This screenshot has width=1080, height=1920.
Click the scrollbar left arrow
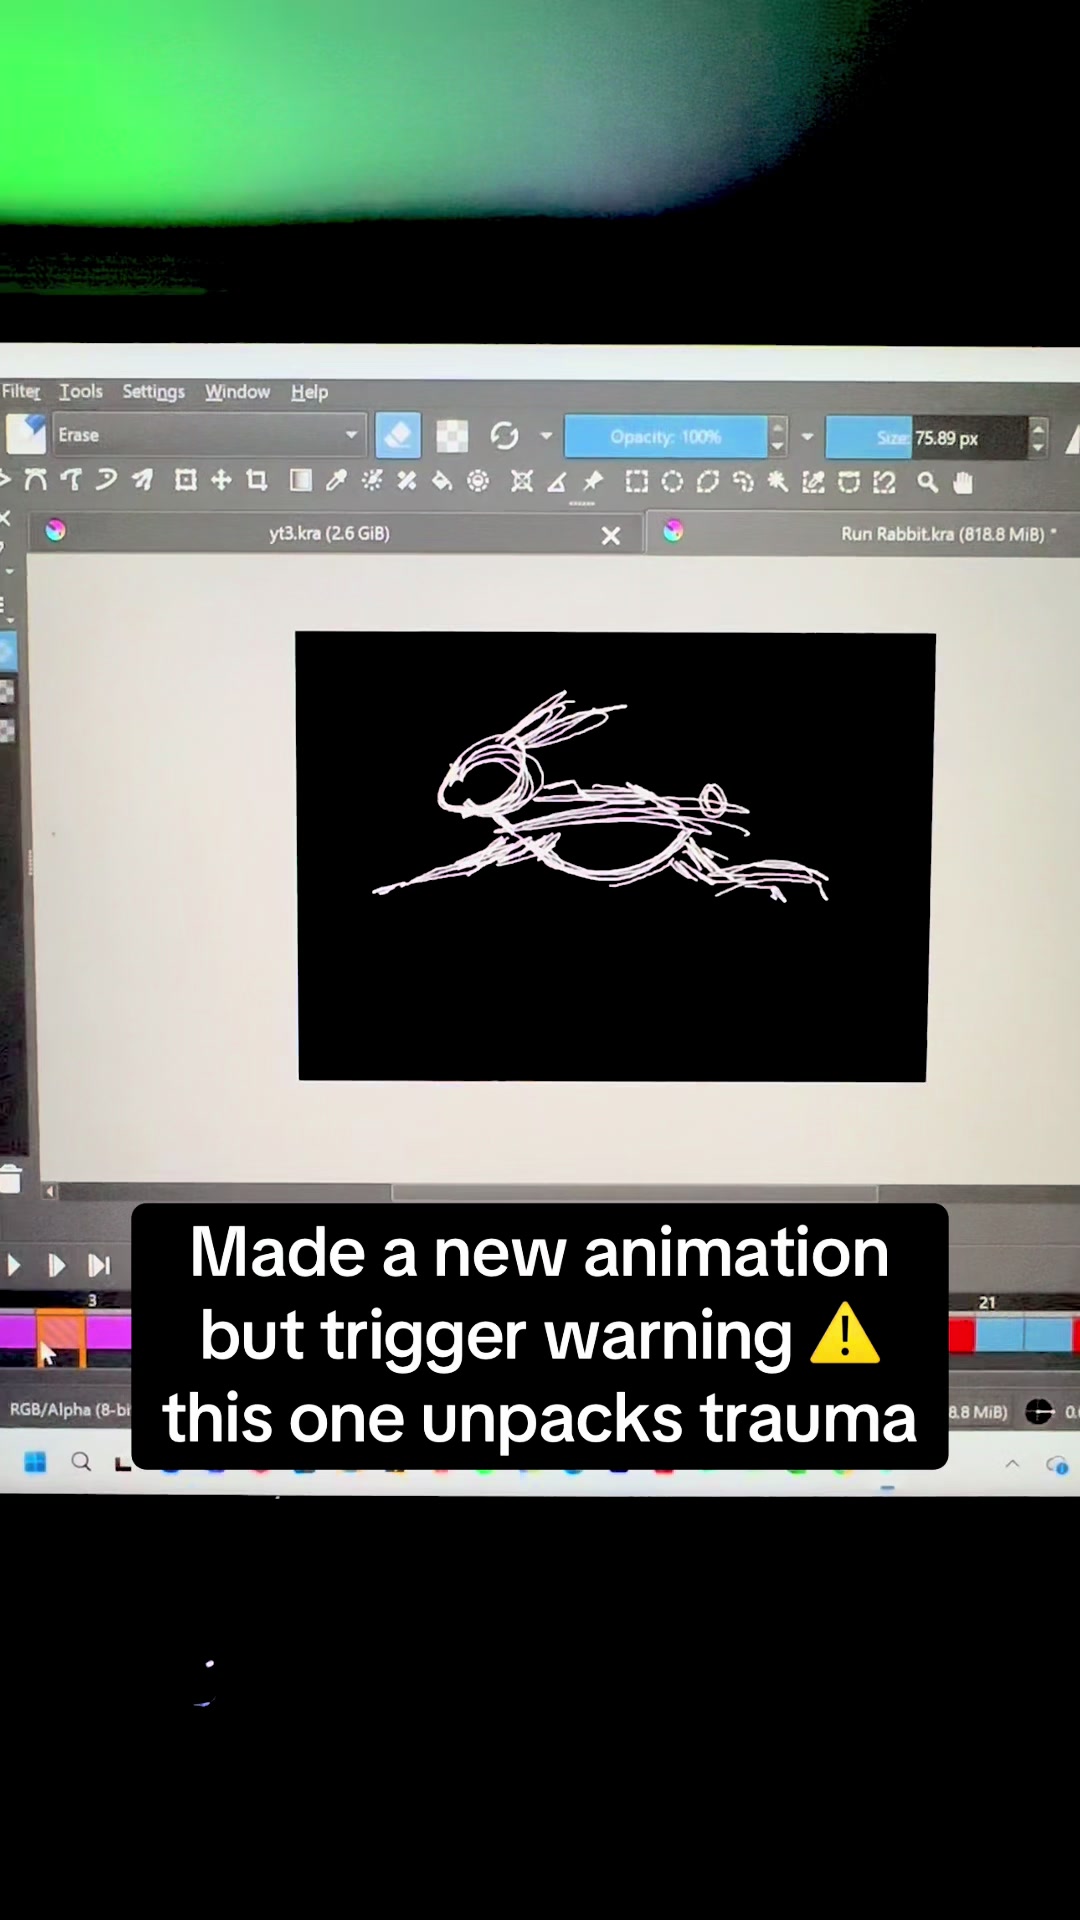[x=49, y=1191]
